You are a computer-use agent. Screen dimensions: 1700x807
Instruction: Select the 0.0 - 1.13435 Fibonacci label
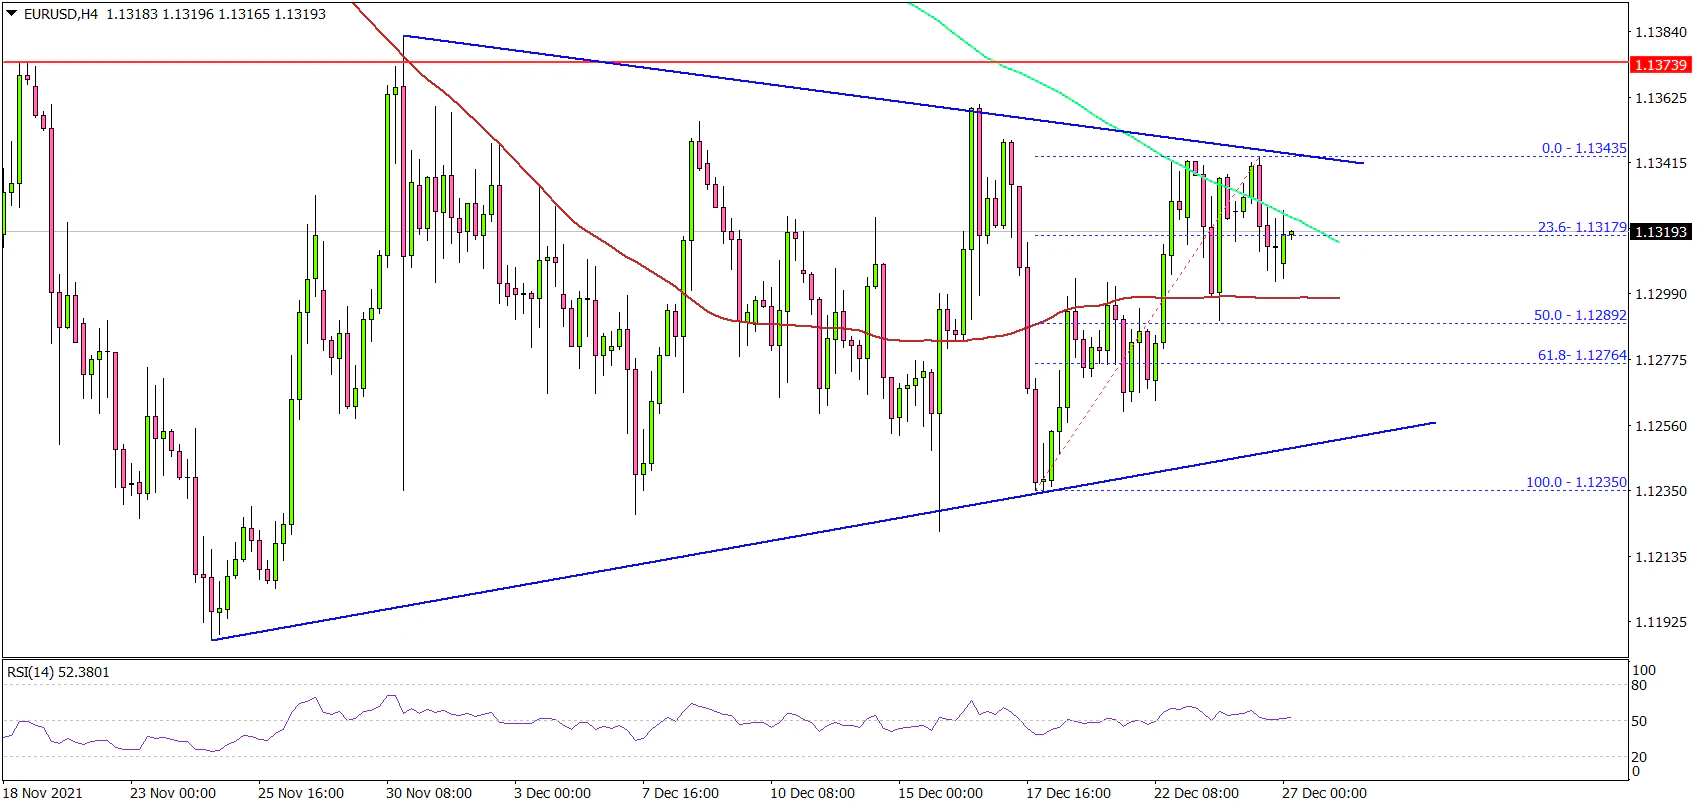click(x=1583, y=148)
